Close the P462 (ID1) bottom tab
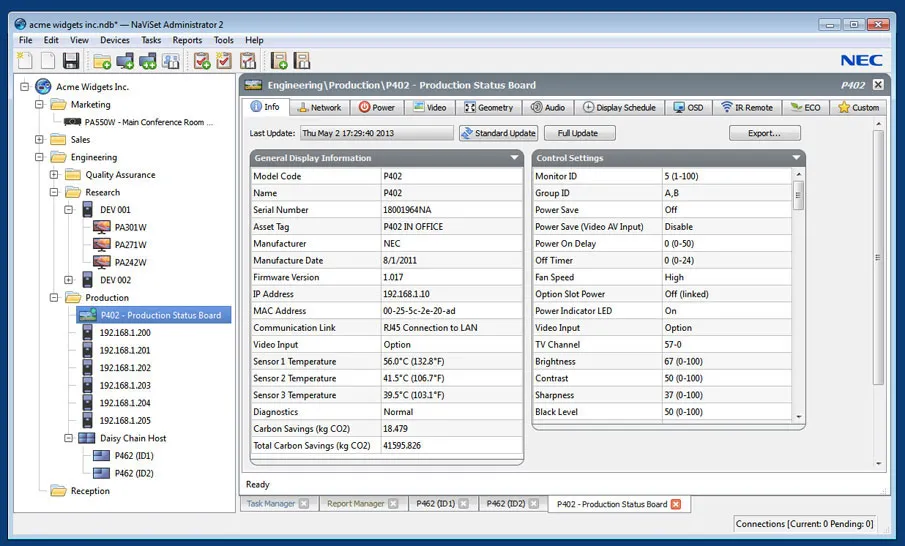 coord(463,504)
